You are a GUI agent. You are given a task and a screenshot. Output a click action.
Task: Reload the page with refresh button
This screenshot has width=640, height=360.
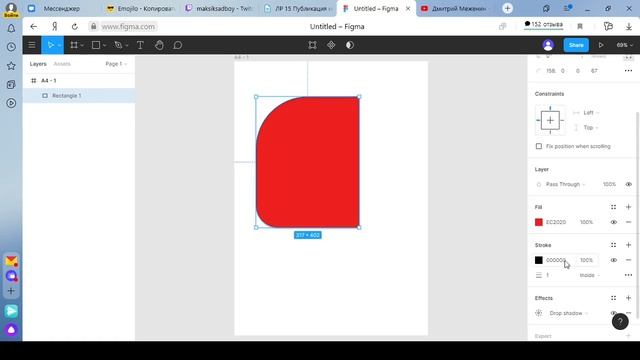coord(74,27)
